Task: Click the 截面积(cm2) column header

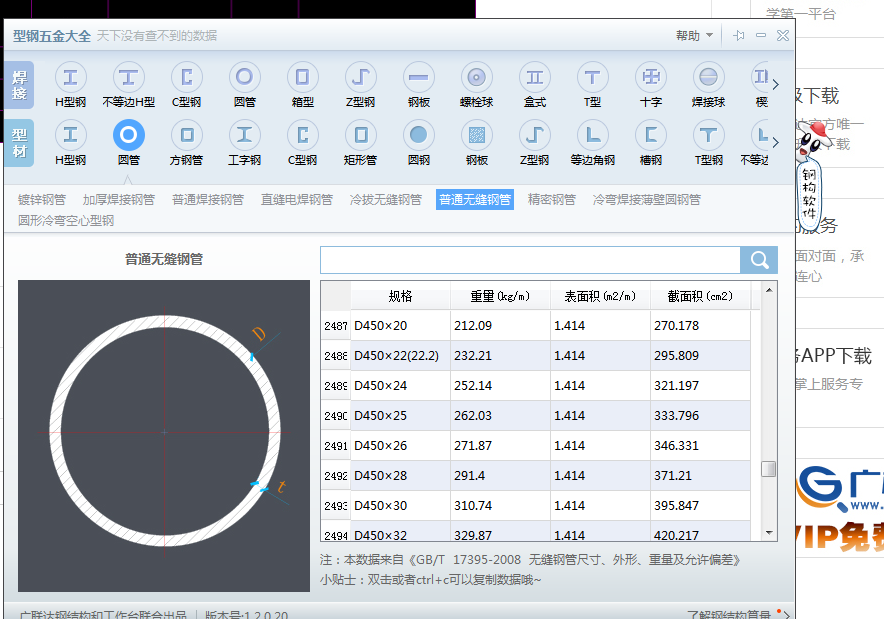Action: pyautogui.click(x=700, y=296)
